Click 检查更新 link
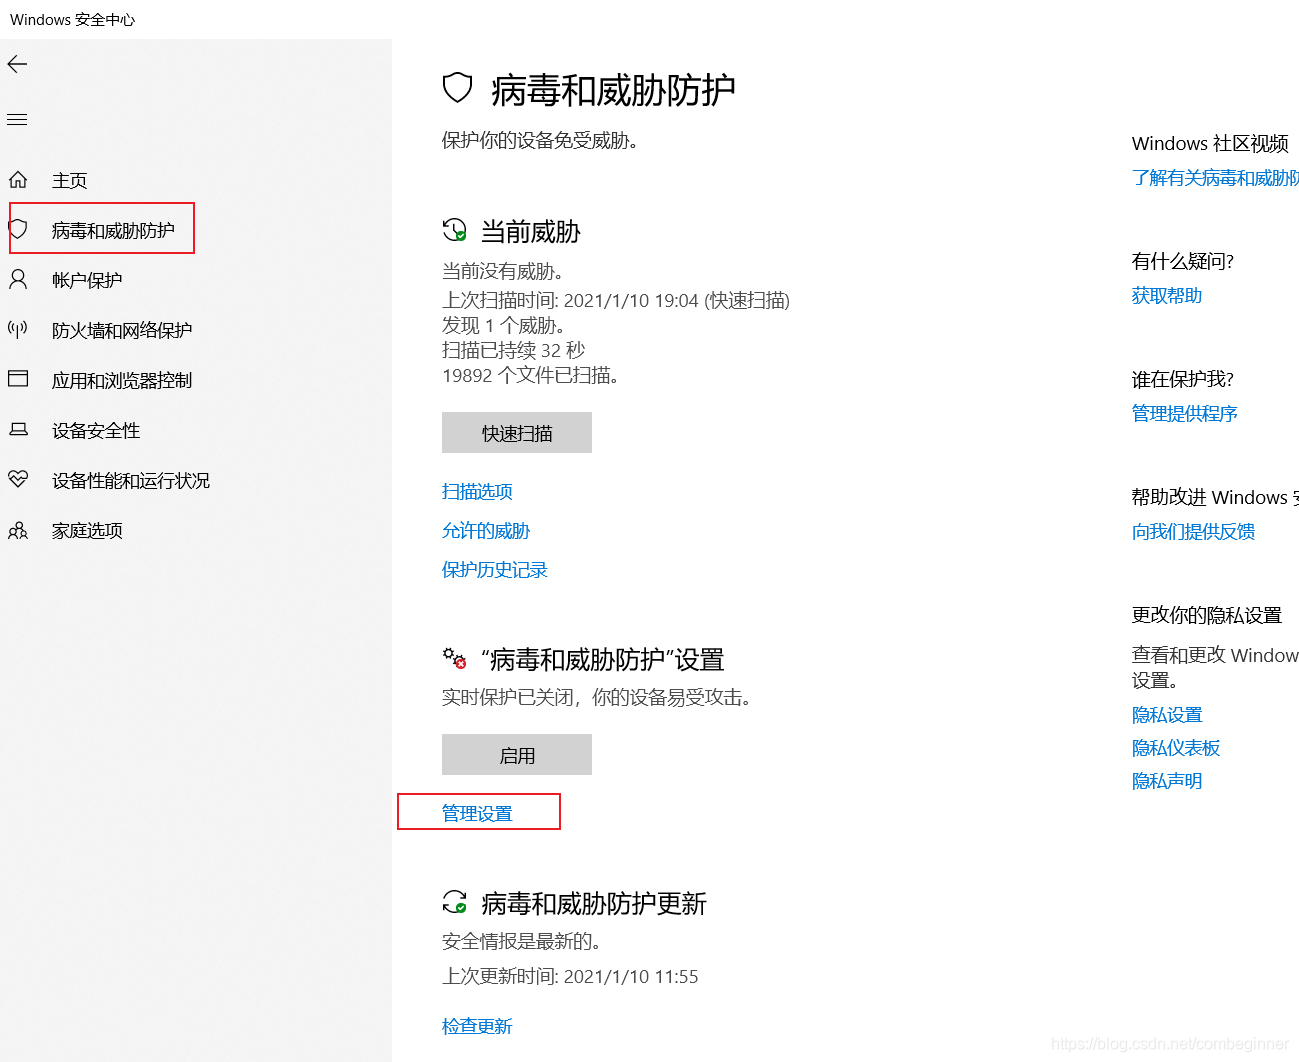Image resolution: width=1299 pixels, height=1062 pixels. click(477, 1026)
